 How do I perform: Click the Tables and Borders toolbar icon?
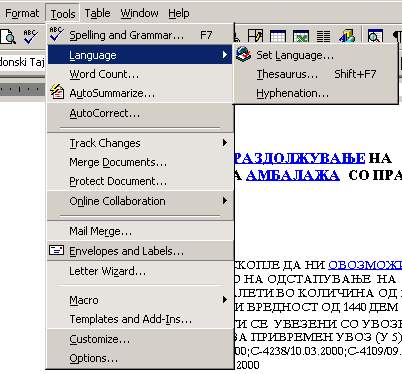(255, 36)
